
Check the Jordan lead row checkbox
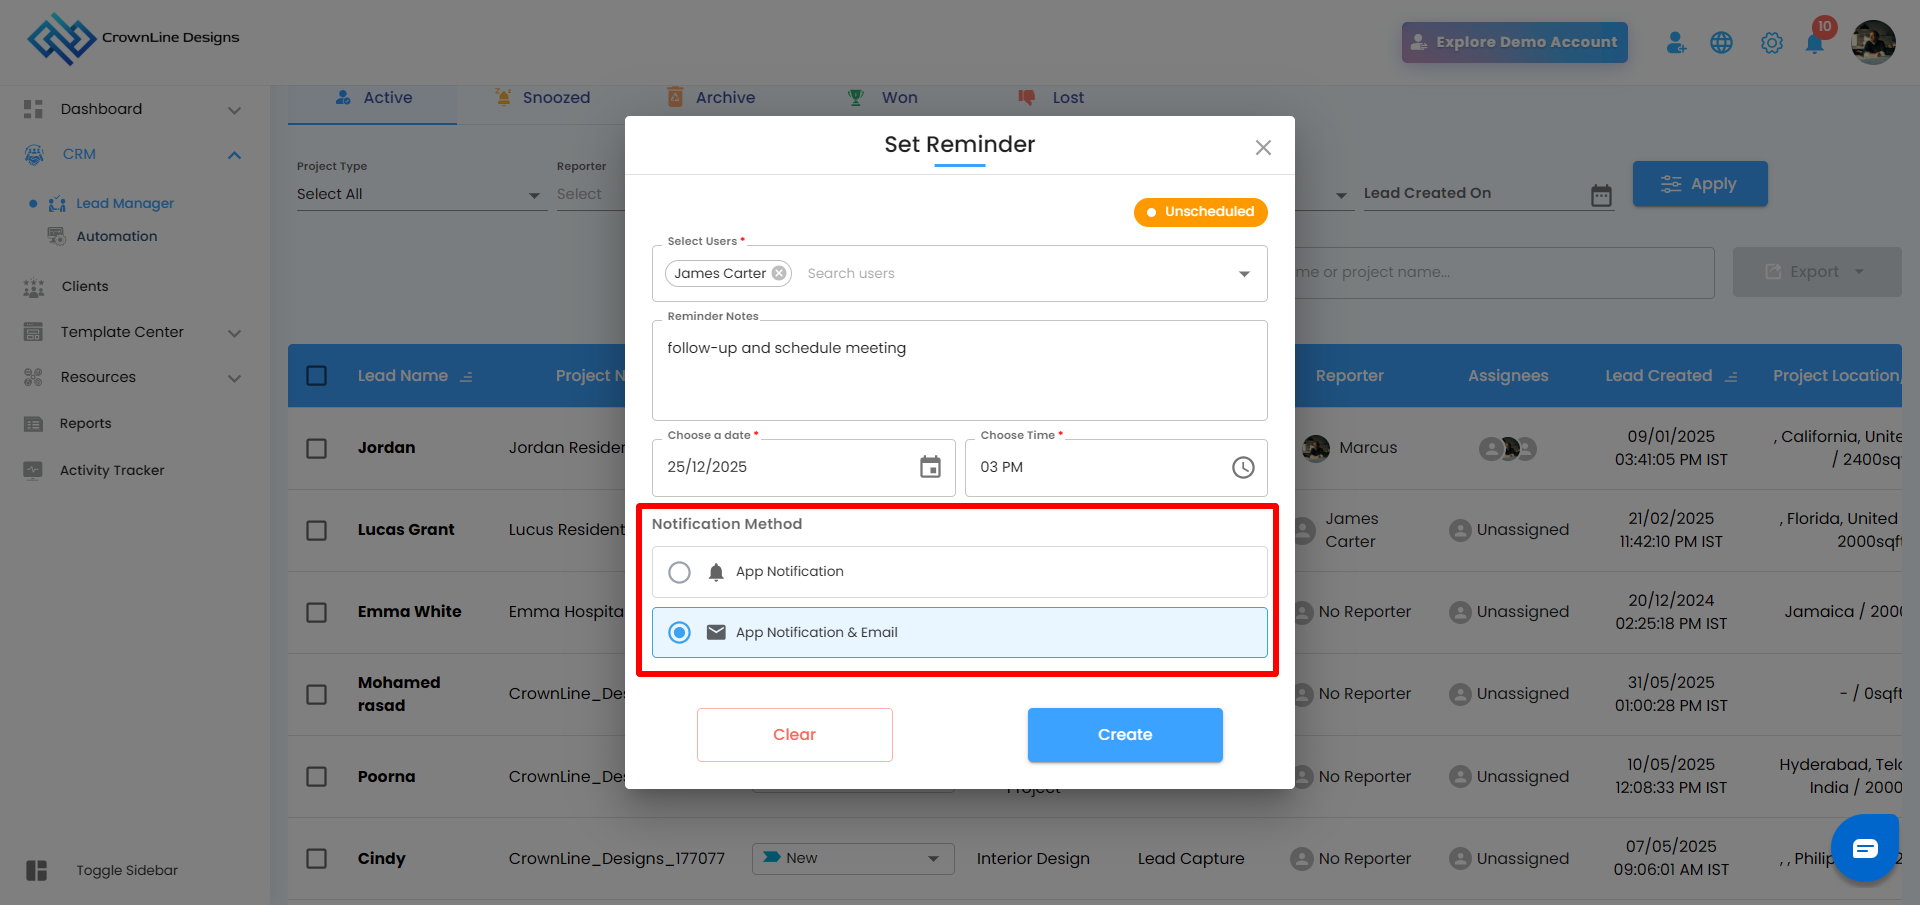tap(317, 448)
